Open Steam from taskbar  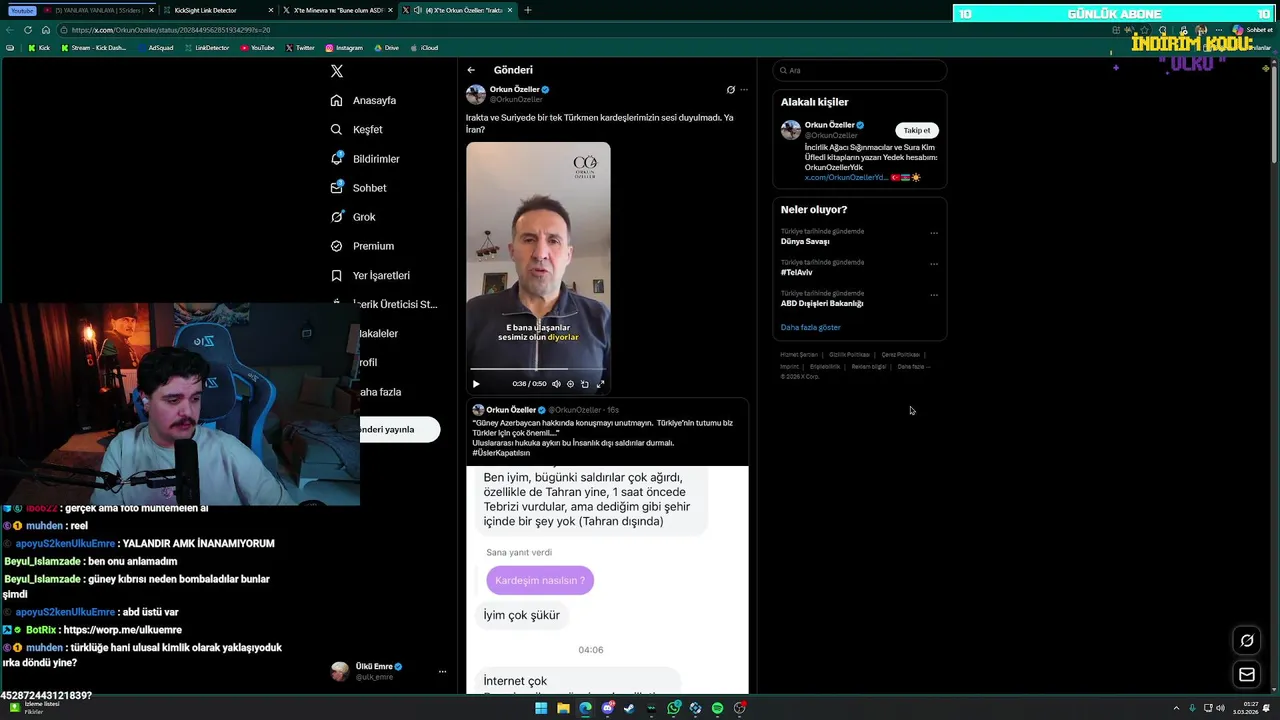coord(629,708)
